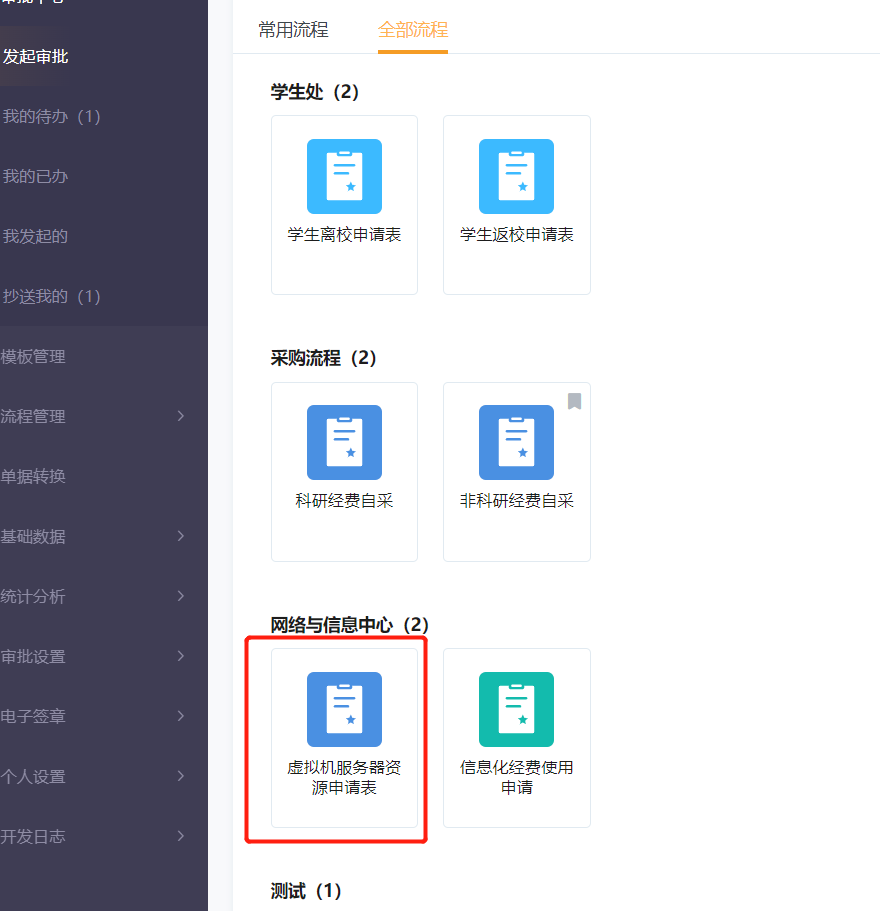Expand the 统计分析 sidebar menu

(180, 596)
